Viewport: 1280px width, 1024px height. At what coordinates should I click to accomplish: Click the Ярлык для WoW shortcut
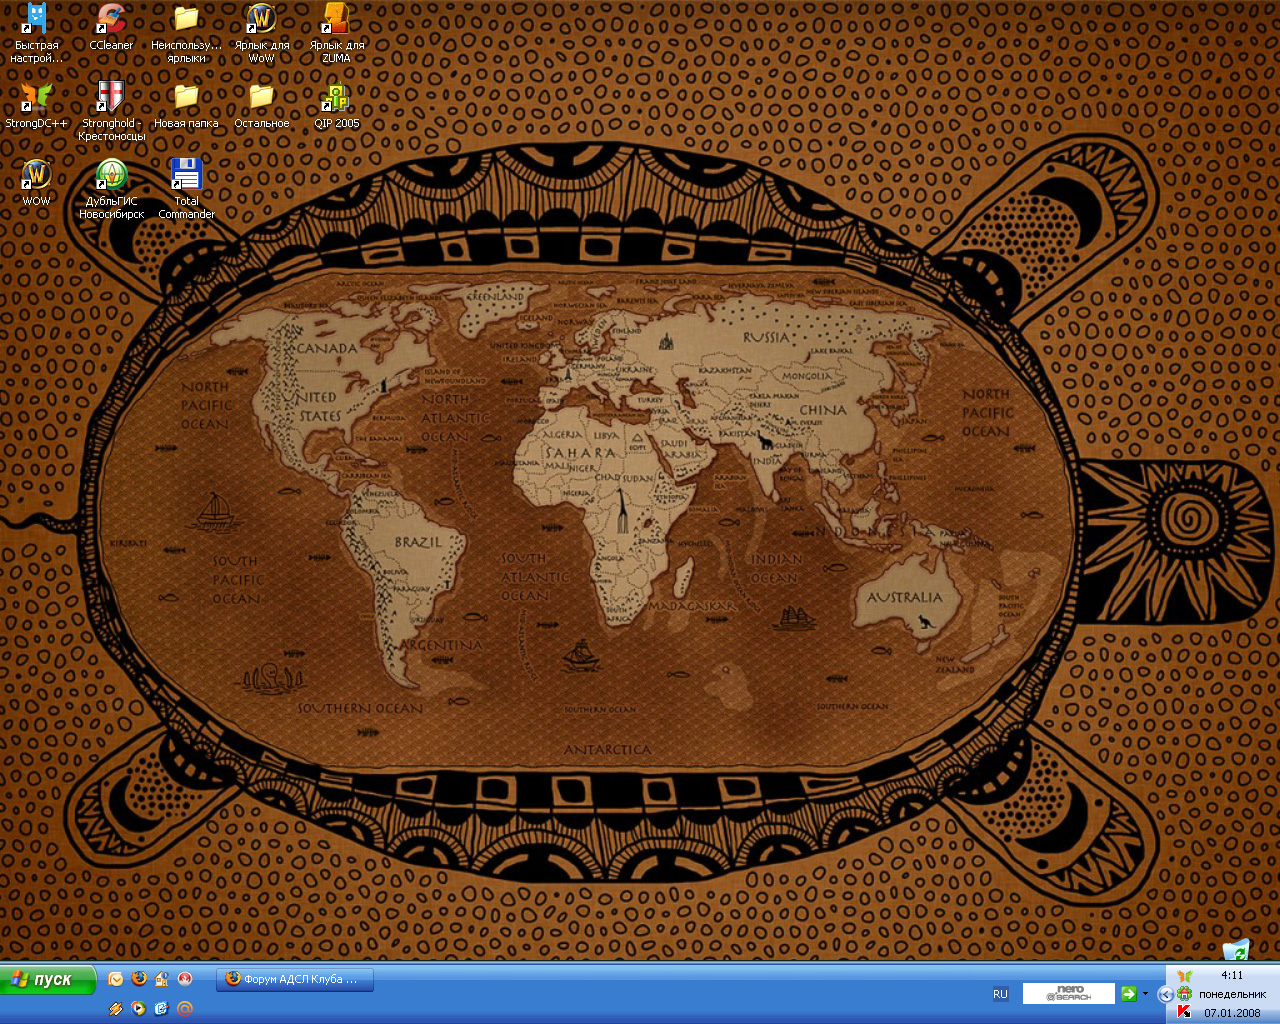click(261, 20)
